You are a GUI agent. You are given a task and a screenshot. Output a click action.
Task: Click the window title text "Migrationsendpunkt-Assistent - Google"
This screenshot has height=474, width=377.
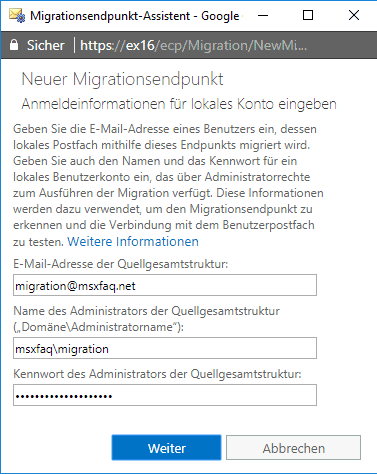[135, 16]
